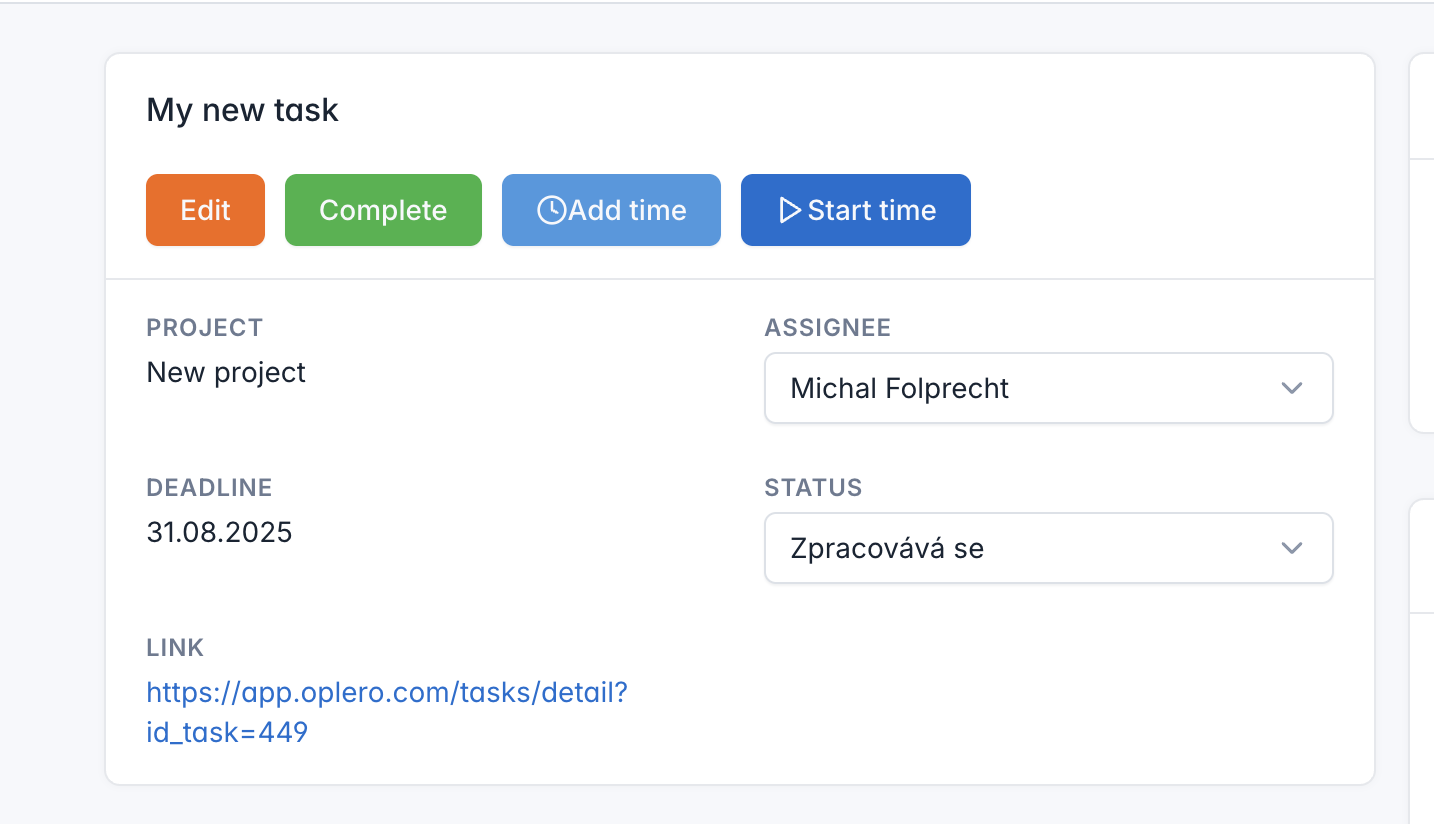Click the My new task title

pos(243,110)
